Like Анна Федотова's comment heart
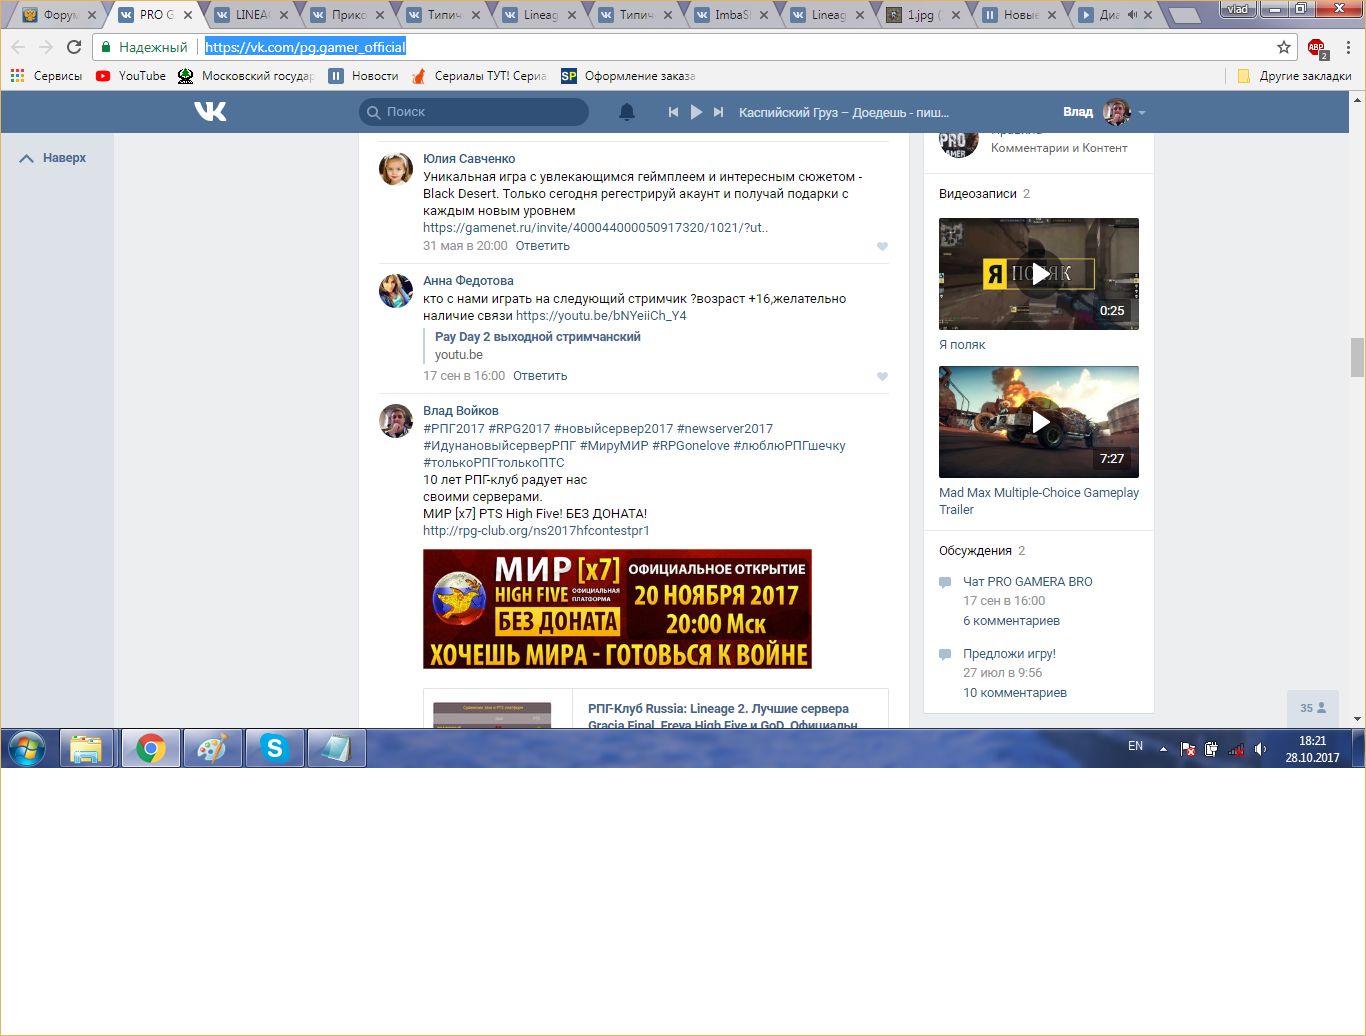 tap(882, 377)
